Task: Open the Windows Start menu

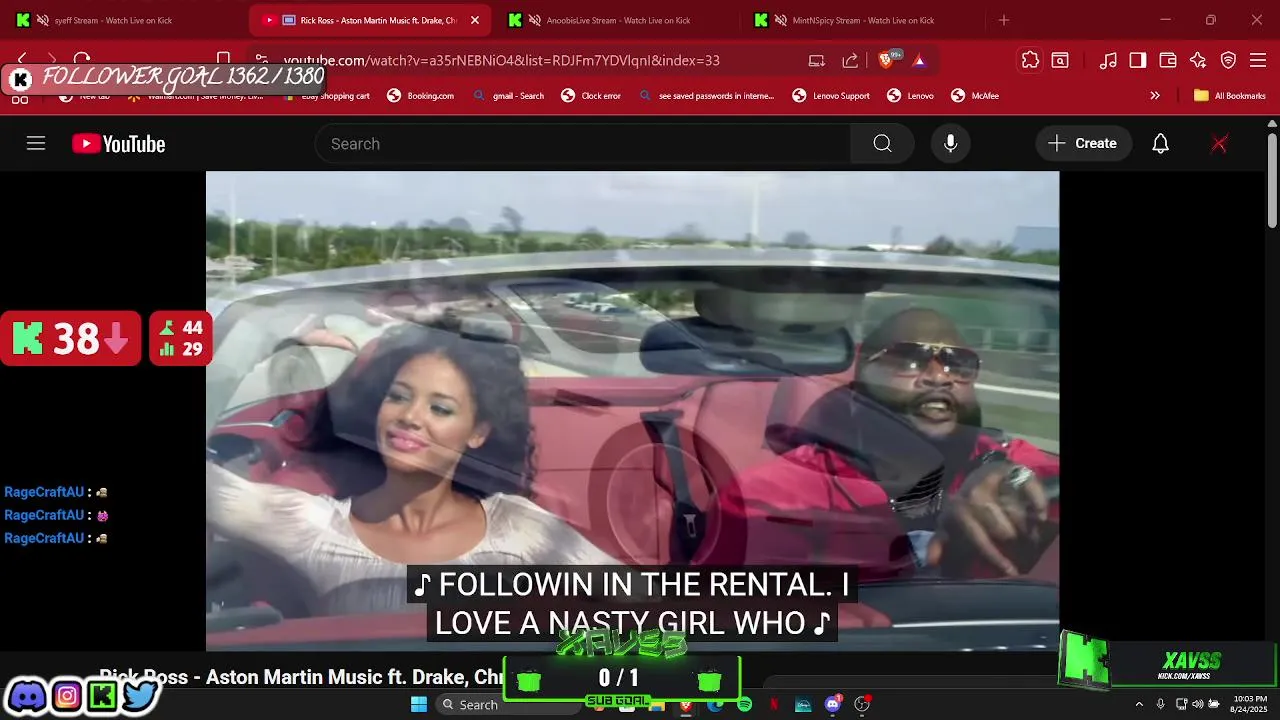Action: (x=419, y=704)
